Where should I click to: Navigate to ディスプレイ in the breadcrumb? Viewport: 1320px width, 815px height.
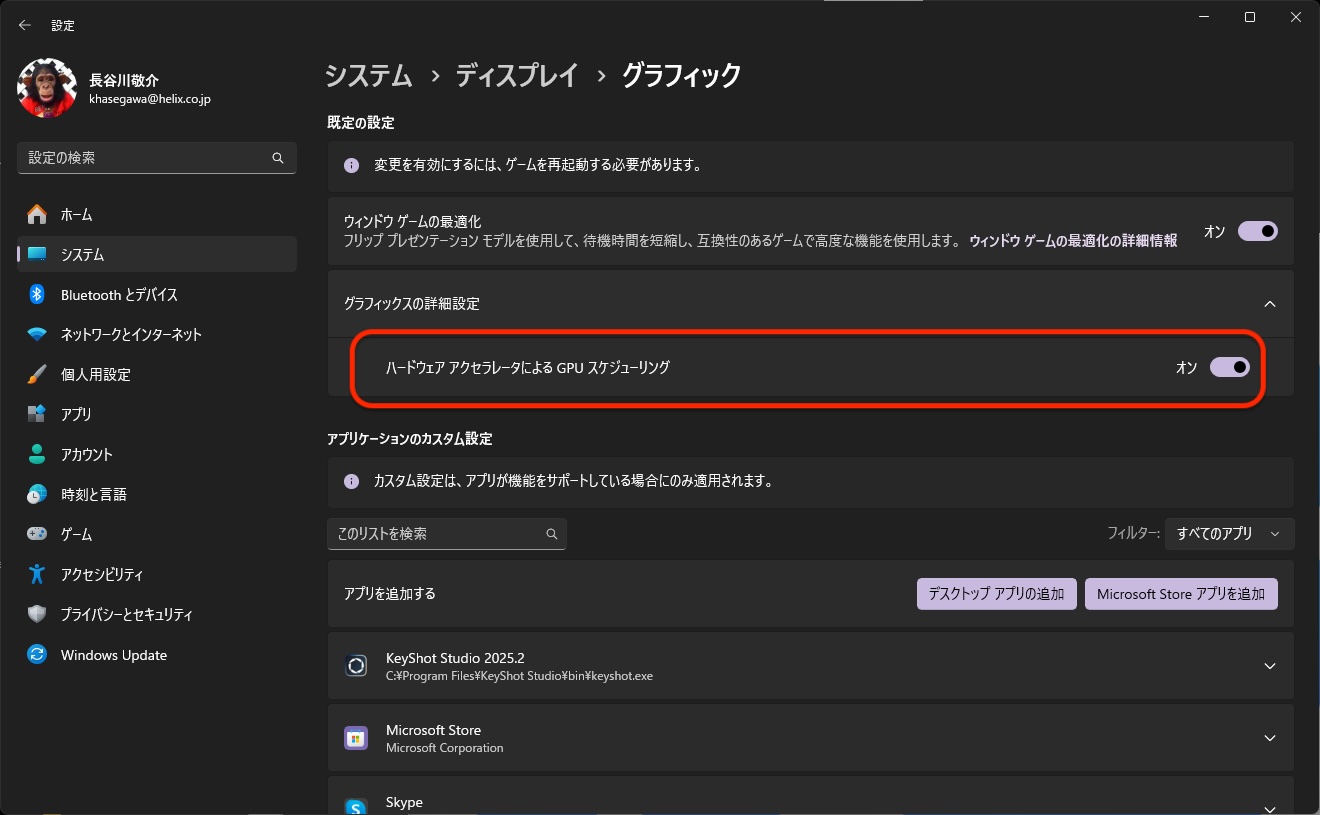[517, 75]
